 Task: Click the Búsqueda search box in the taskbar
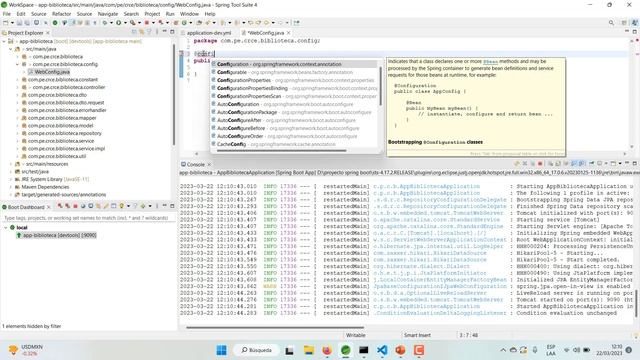click(256, 350)
